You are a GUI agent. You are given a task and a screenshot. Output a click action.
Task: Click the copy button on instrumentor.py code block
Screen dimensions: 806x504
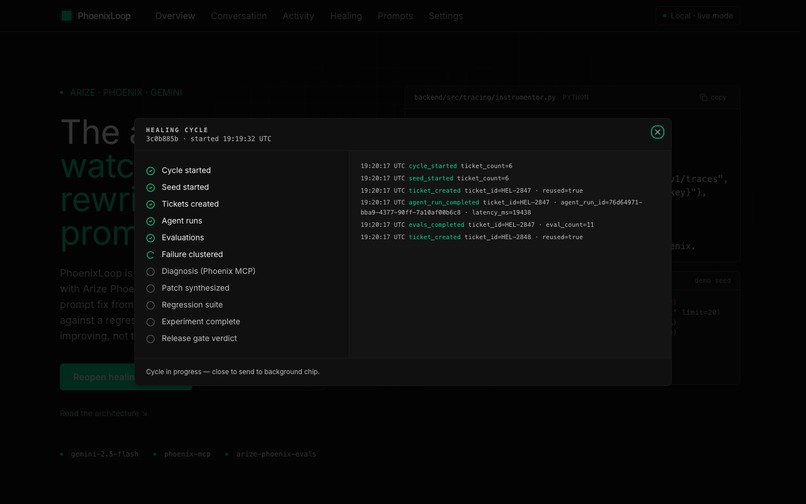(x=713, y=97)
